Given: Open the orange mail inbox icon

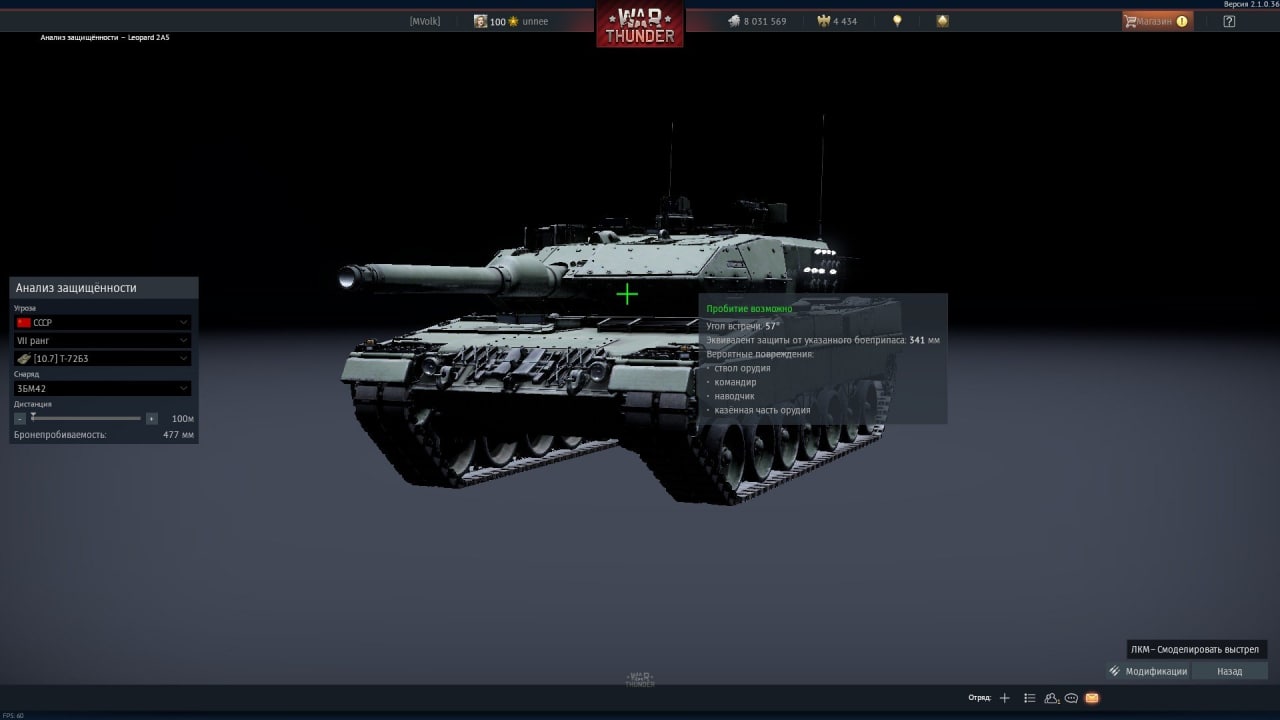Looking at the screenshot, I should tap(1092, 698).
